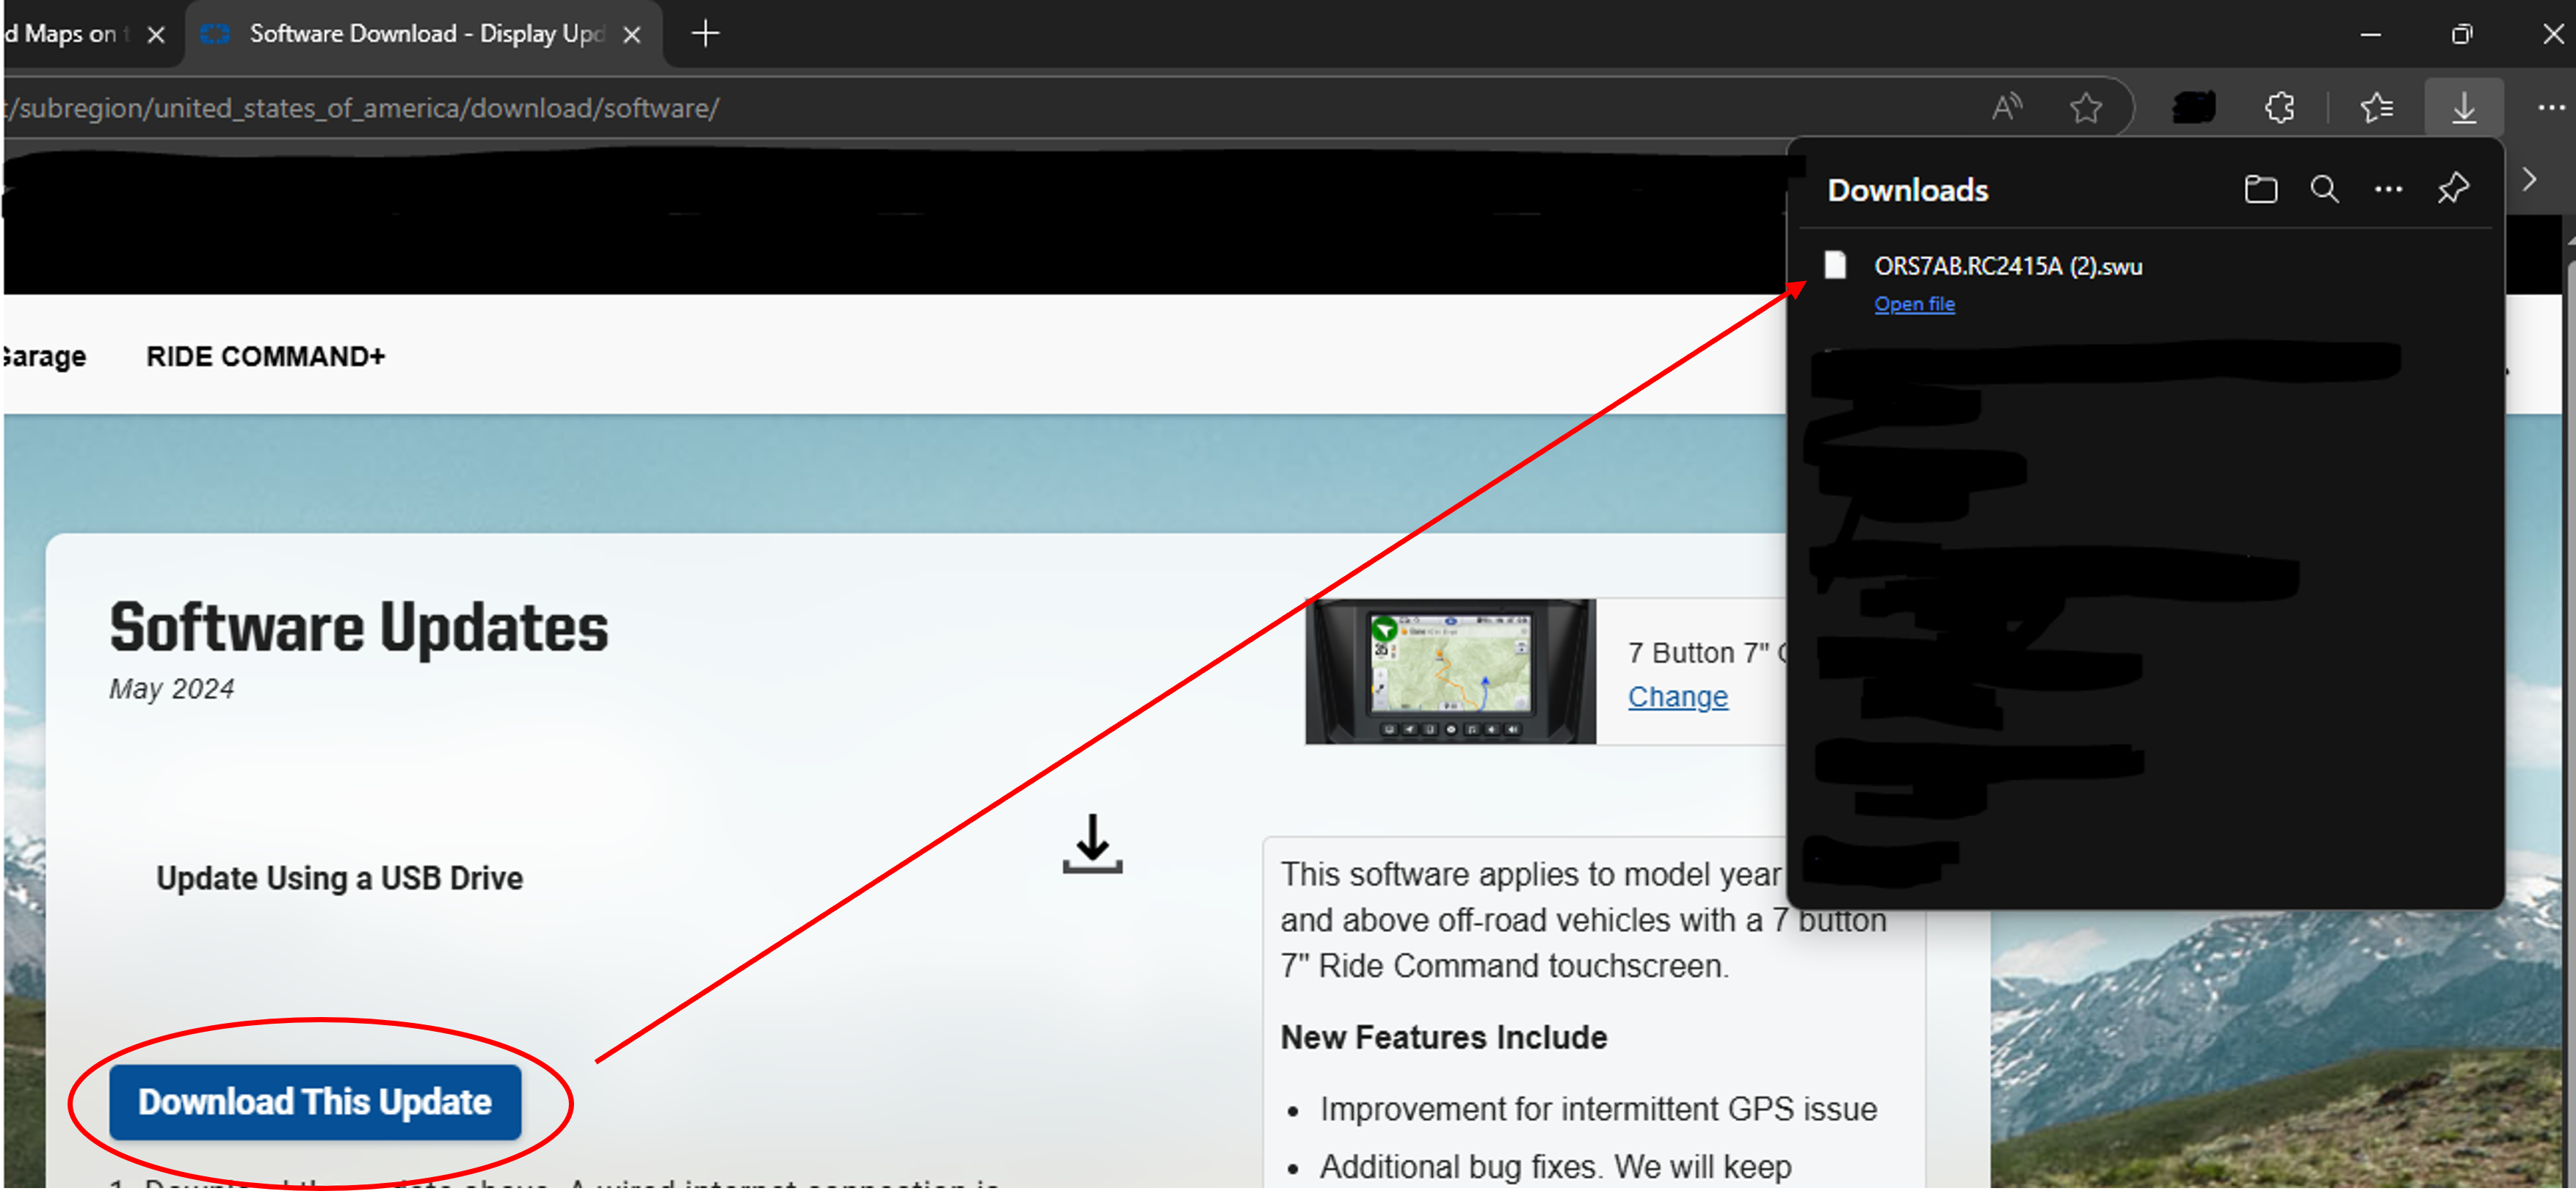Open browser Settings and more menu

point(2550,107)
